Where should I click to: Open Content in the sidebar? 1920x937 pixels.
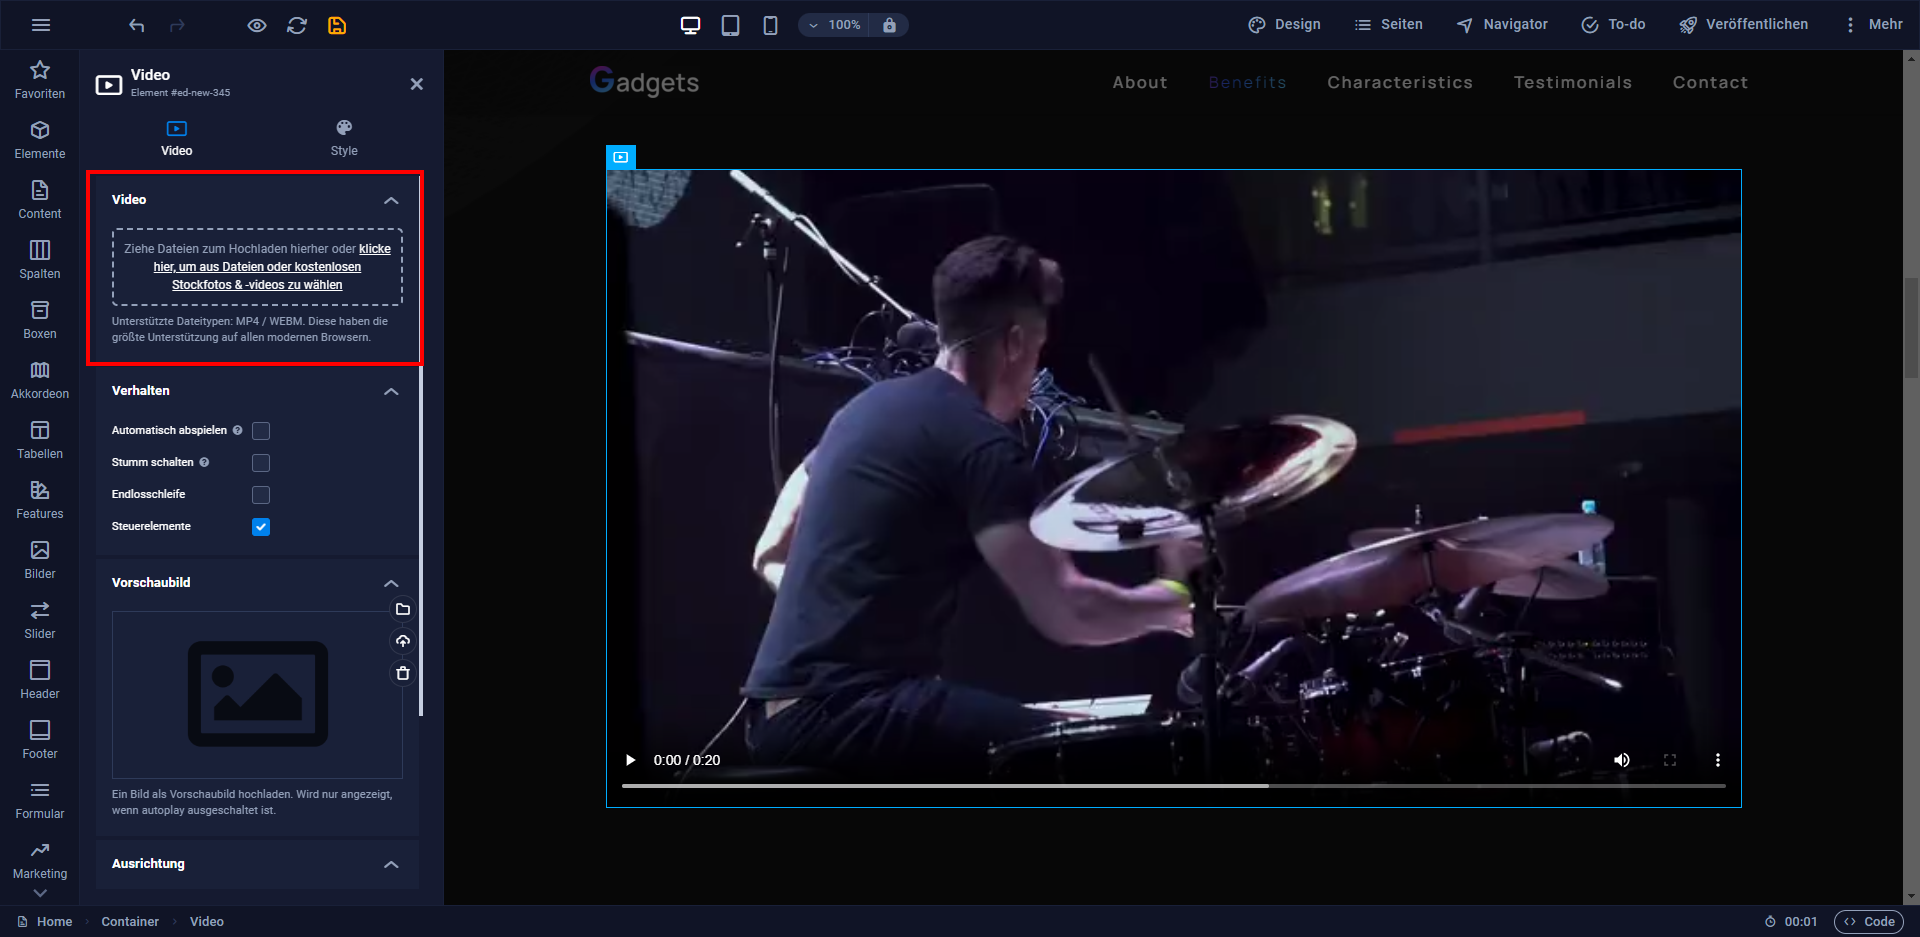pos(40,200)
